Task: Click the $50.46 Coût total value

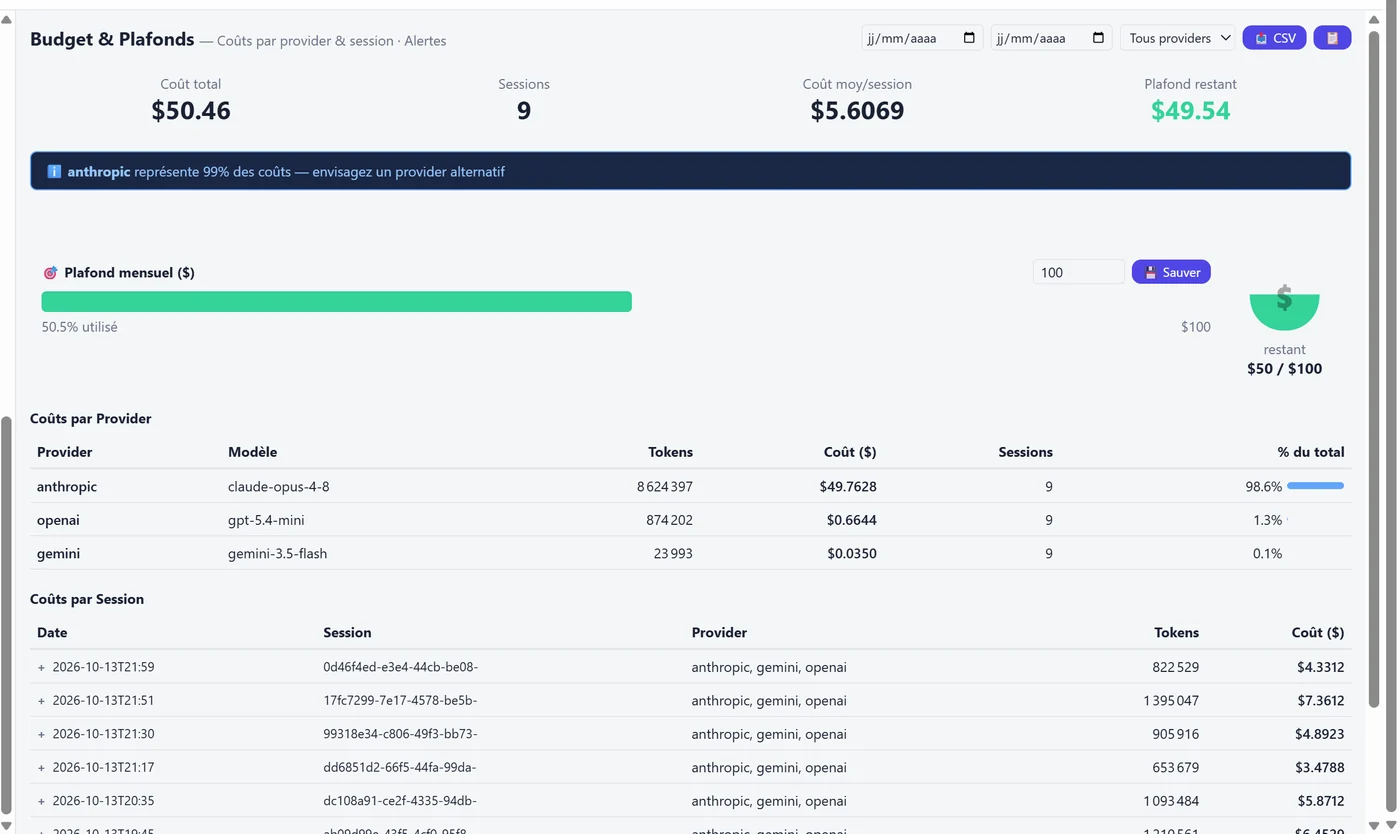Action: coord(191,111)
